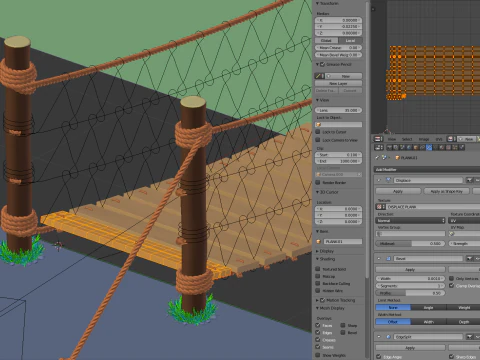480x360 pixels.
Task: Collapse the Displace modifier panel
Action: pyautogui.click(x=379, y=180)
